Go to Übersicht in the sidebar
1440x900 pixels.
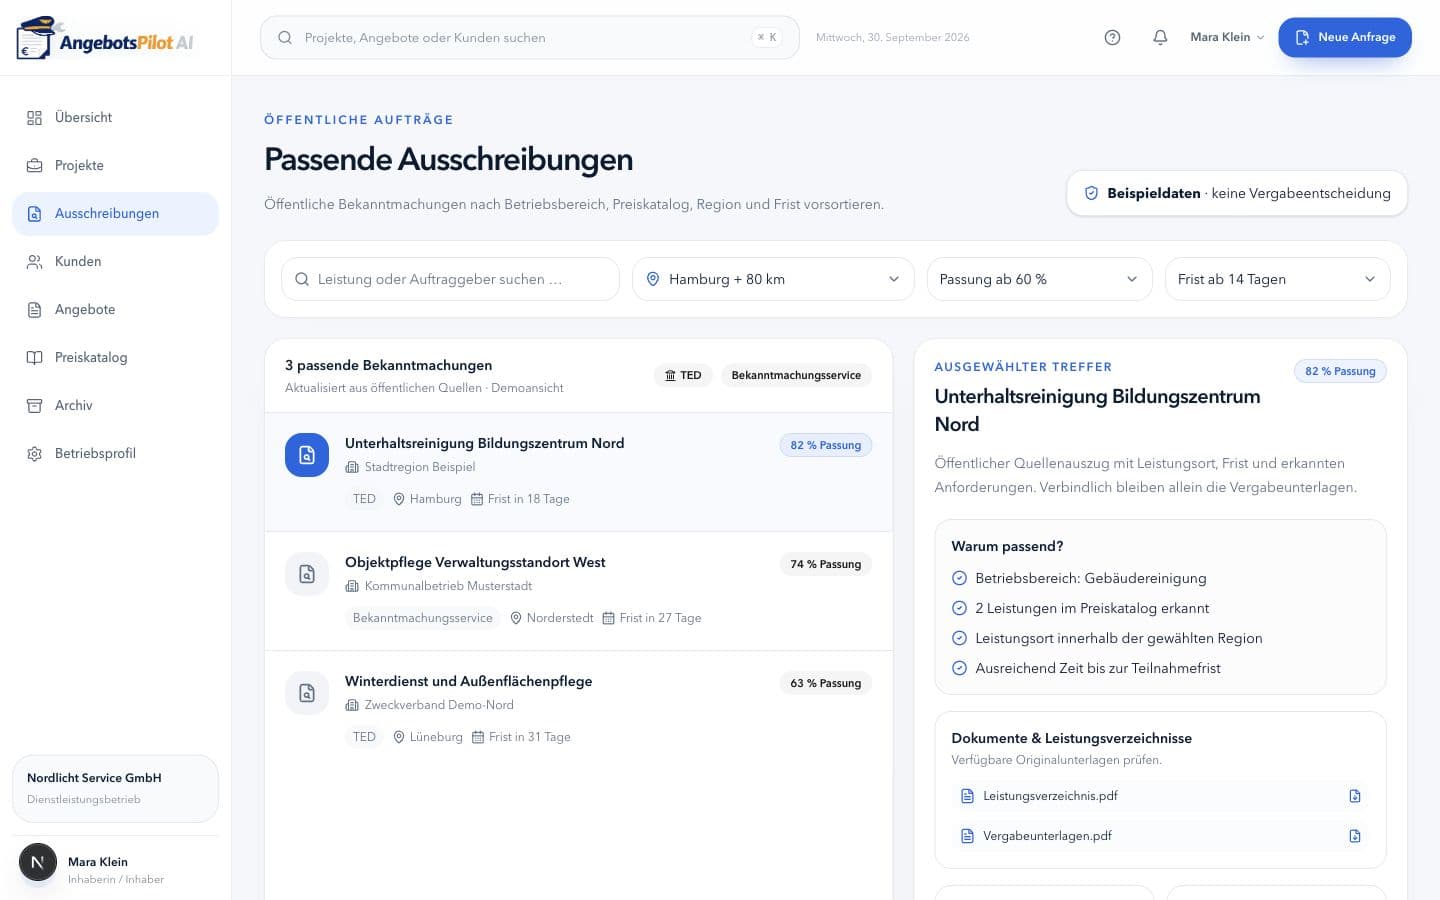[x=115, y=118]
